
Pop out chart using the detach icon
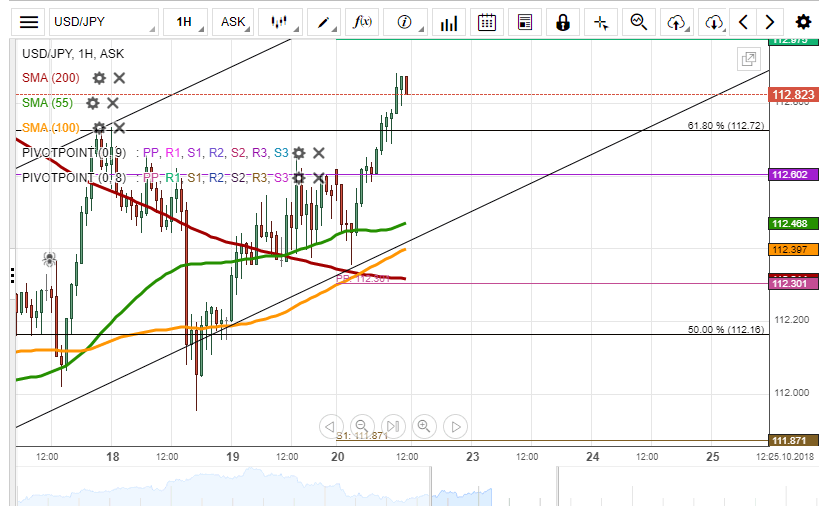747,59
